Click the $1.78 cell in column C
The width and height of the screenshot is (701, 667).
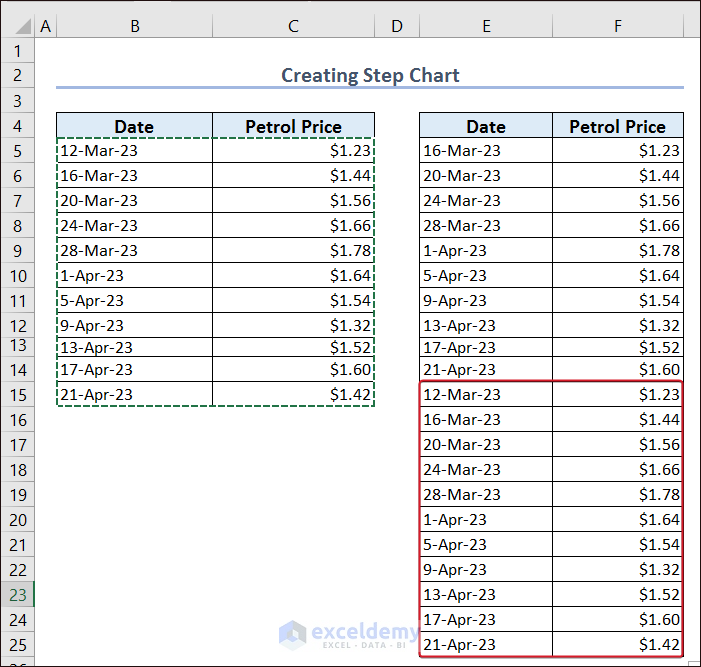(293, 250)
